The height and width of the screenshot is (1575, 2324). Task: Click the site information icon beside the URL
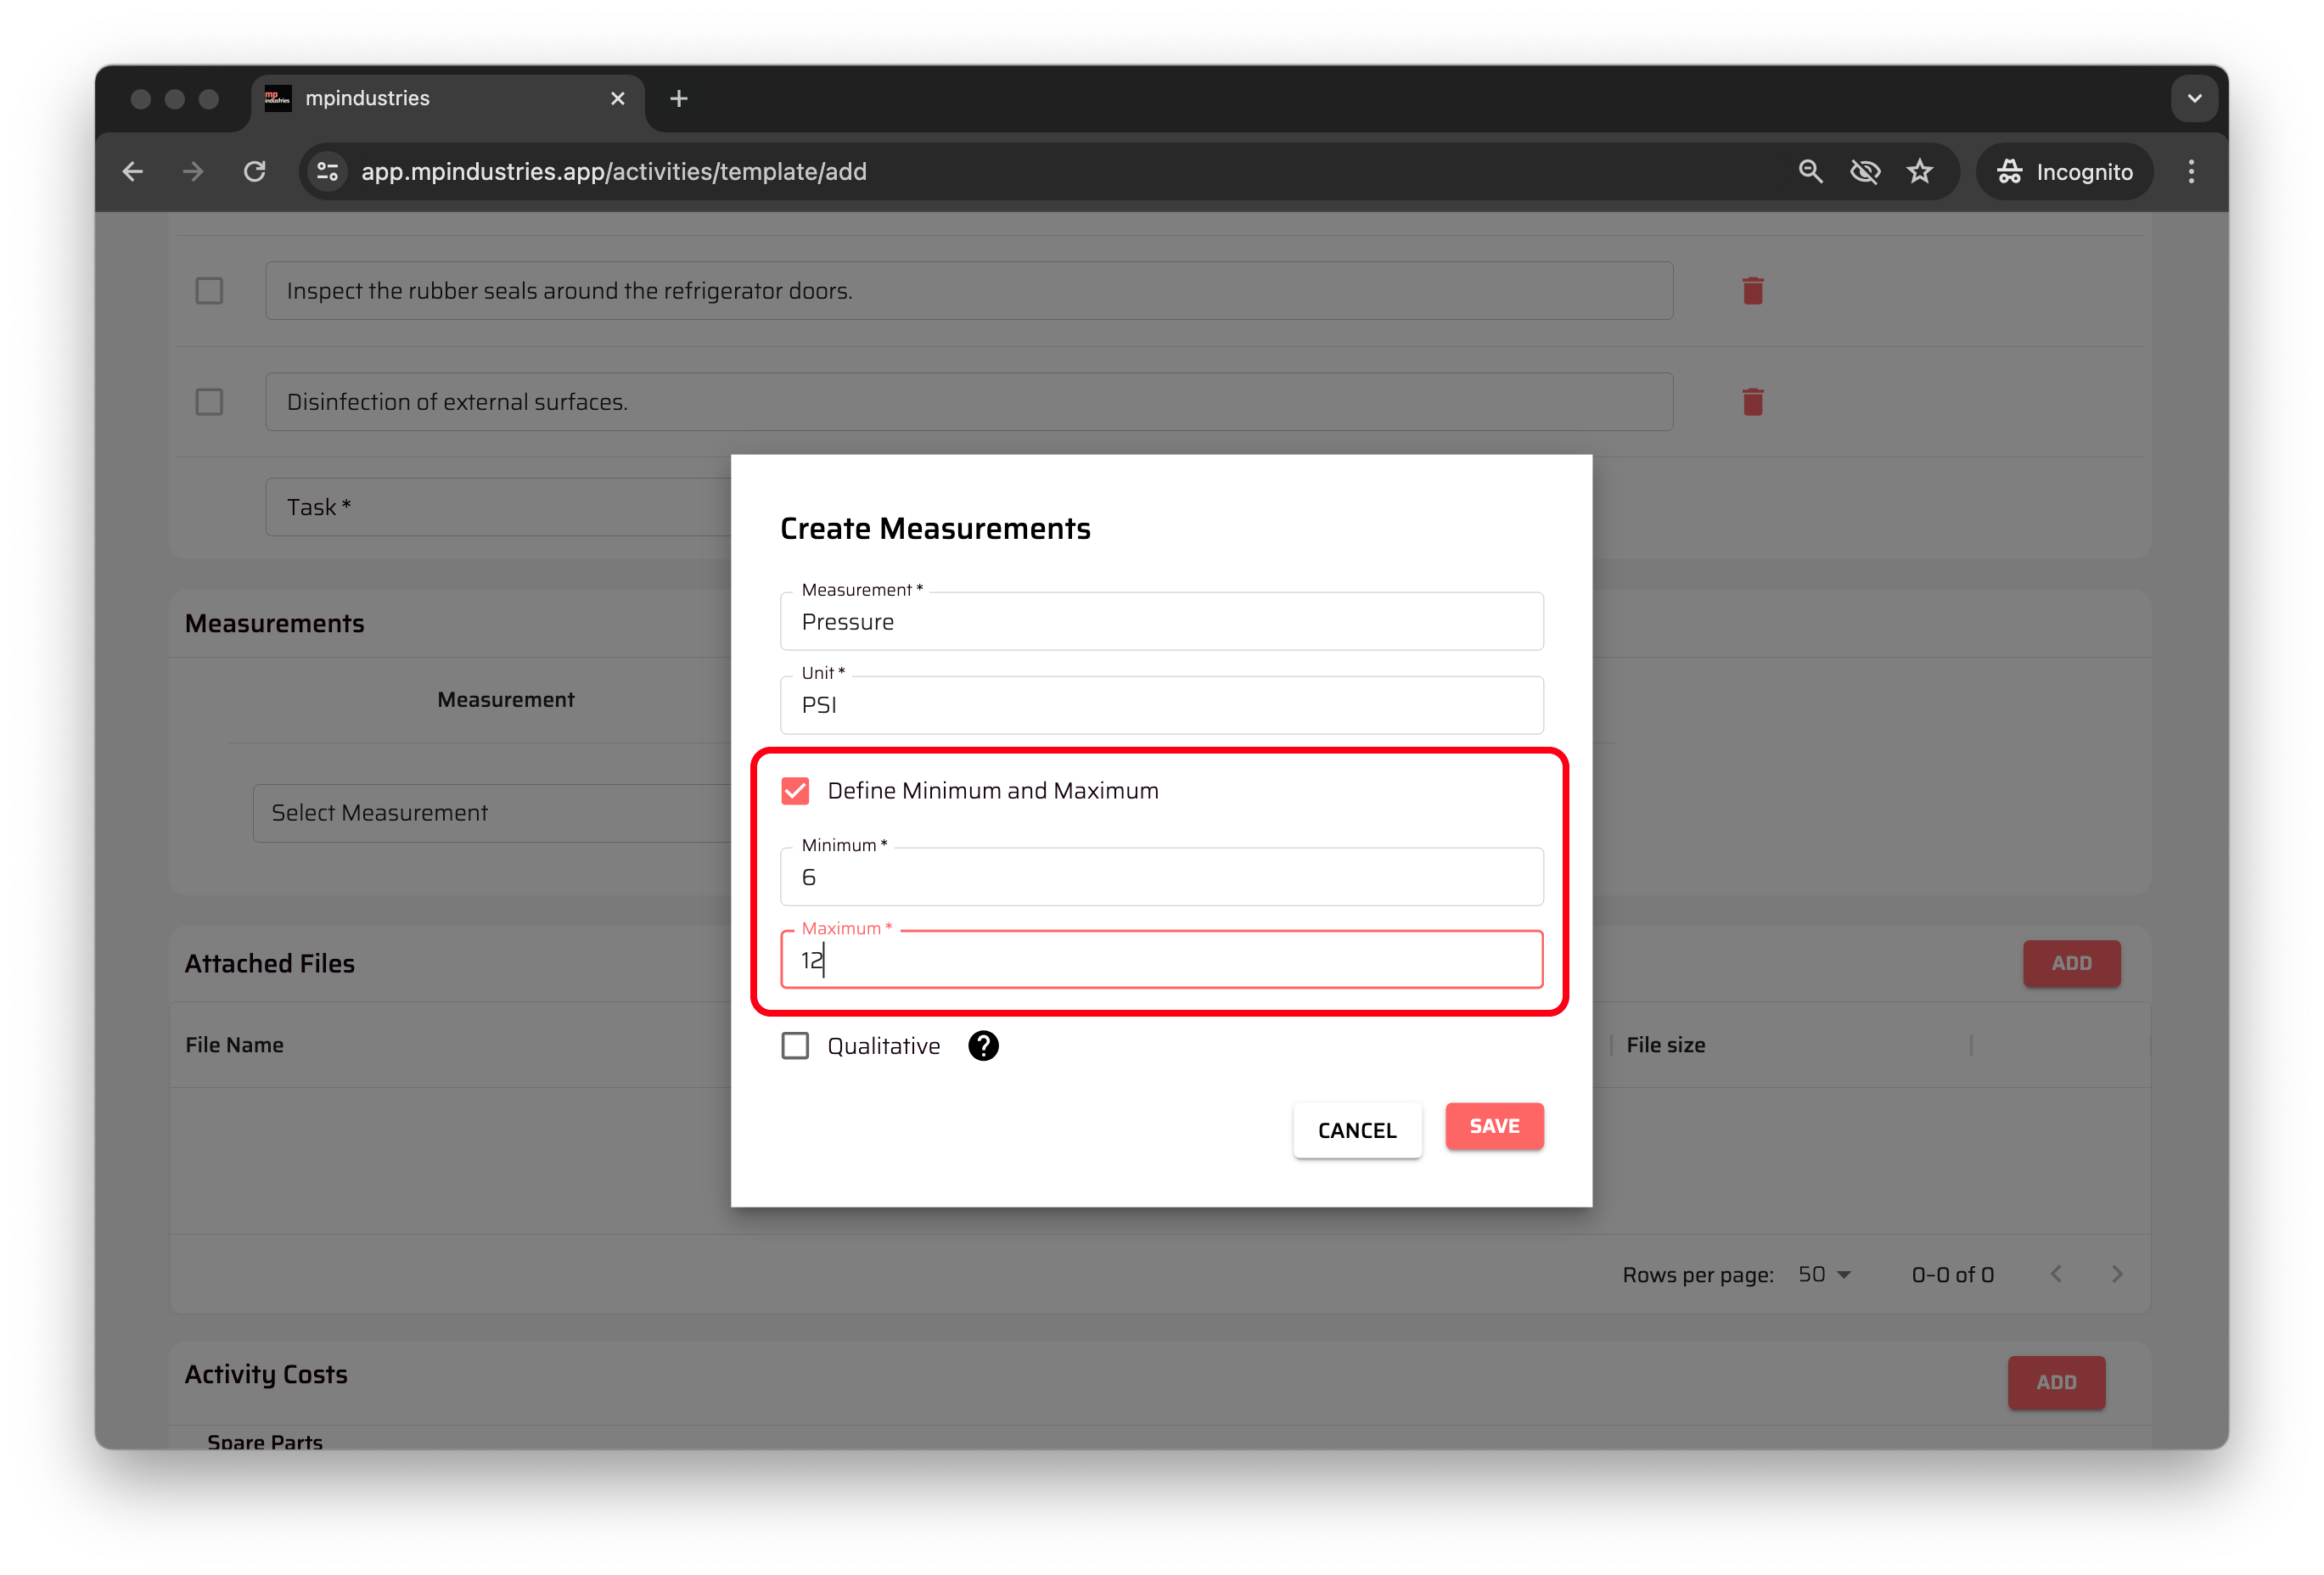[x=328, y=172]
